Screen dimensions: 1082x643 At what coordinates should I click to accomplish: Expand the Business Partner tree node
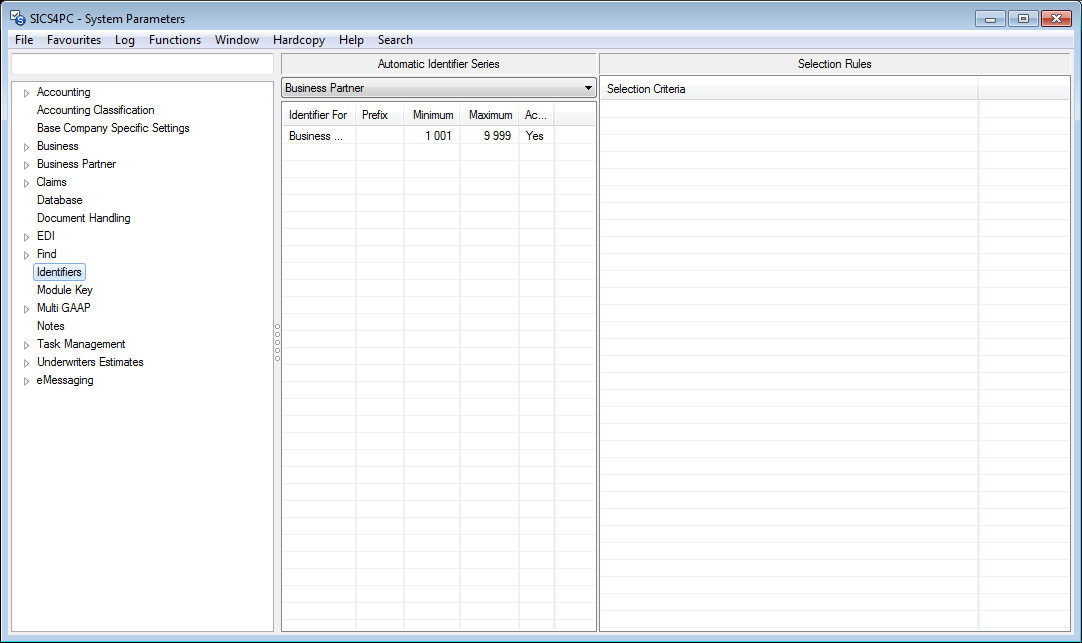click(26, 165)
